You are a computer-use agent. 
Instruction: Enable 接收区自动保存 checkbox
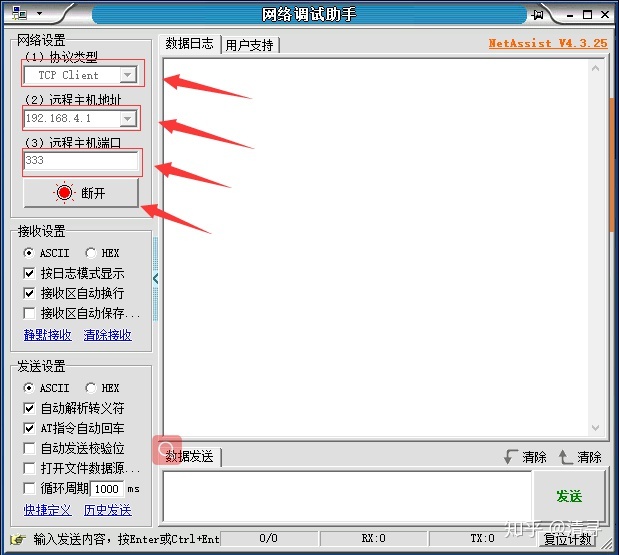point(29,313)
